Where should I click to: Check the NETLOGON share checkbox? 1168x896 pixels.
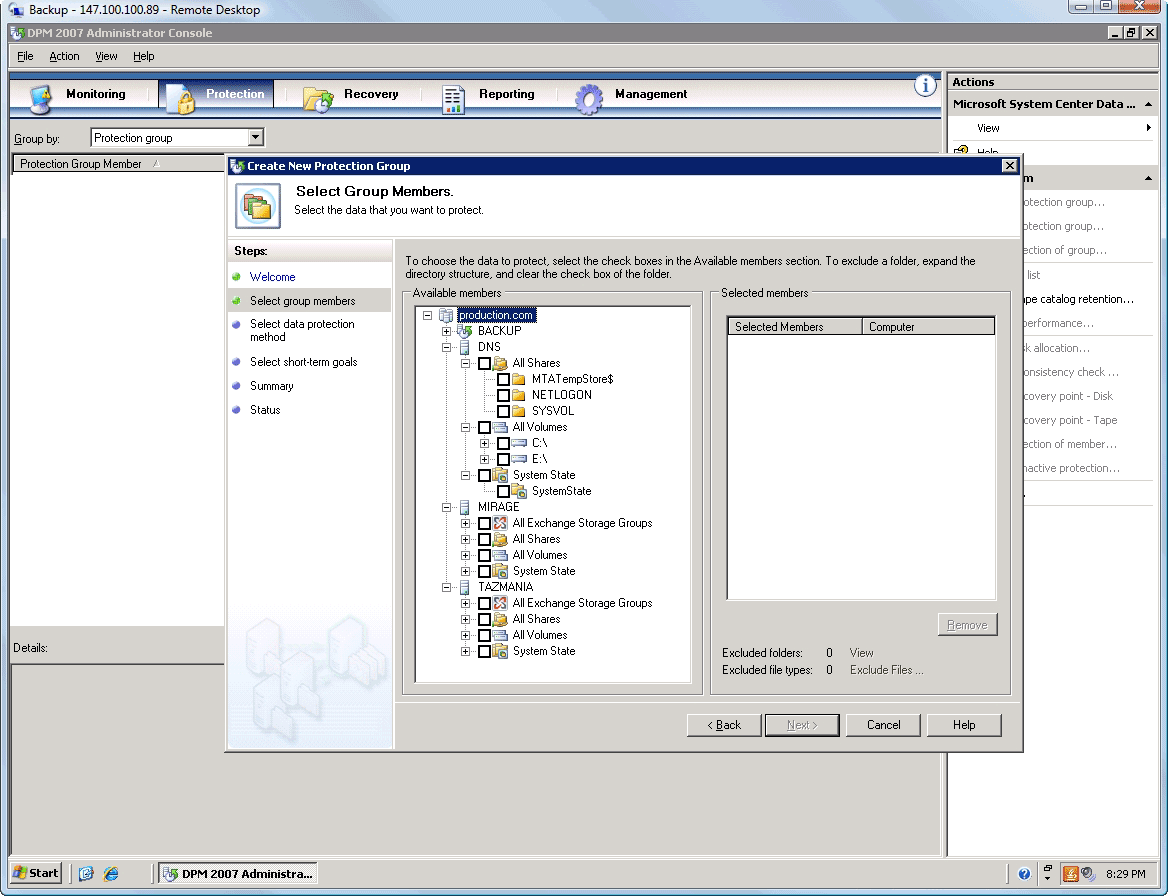click(x=504, y=395)
